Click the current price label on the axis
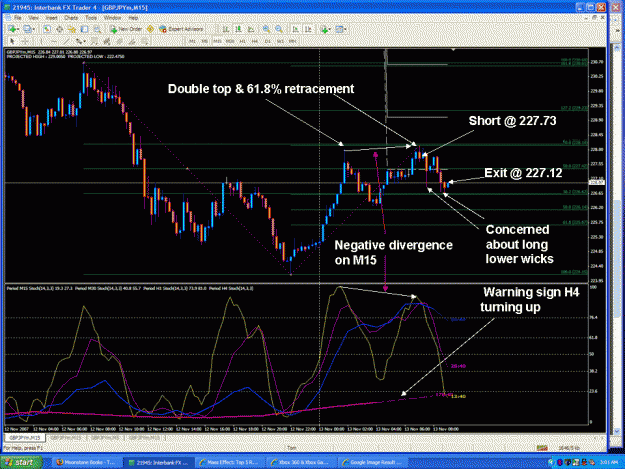 (x=596, y=182)
